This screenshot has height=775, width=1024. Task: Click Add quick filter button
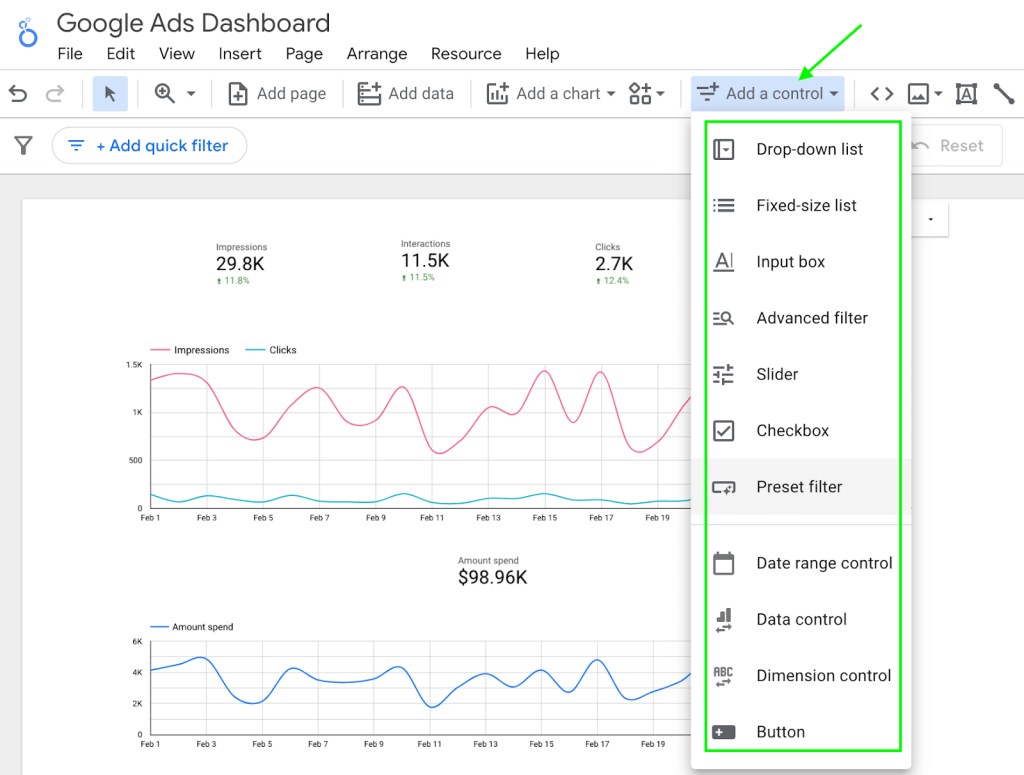pyautogui.click(x=149, y=146)
